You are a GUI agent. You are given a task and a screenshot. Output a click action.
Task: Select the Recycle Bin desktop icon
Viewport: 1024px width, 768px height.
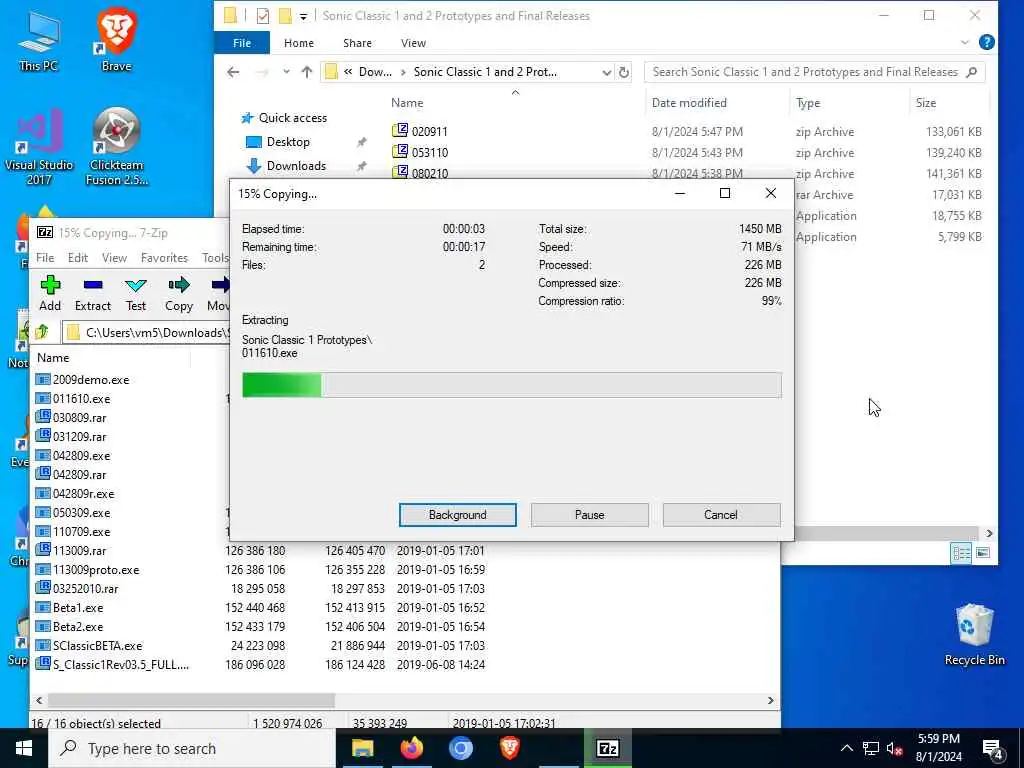click(x=974, y=634)
